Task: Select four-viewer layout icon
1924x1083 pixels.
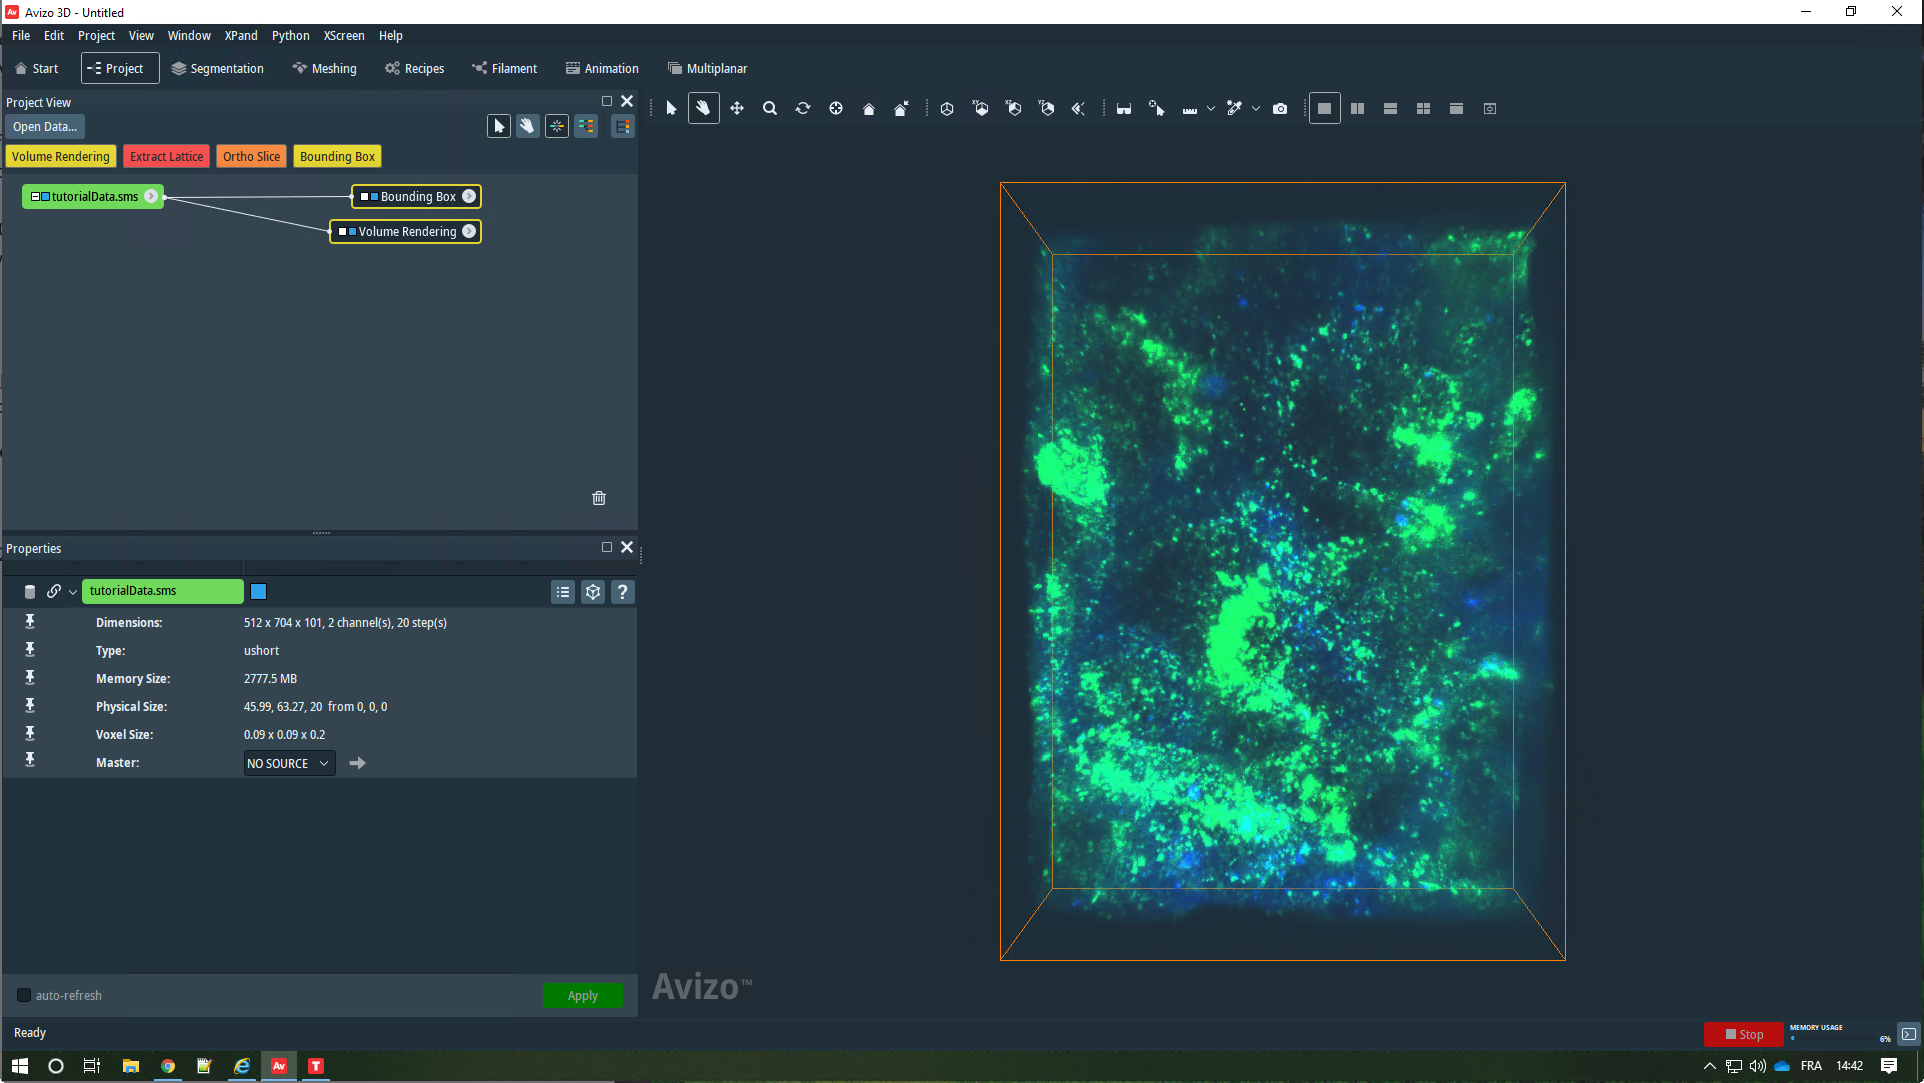Action: (x=1423, y=108)
